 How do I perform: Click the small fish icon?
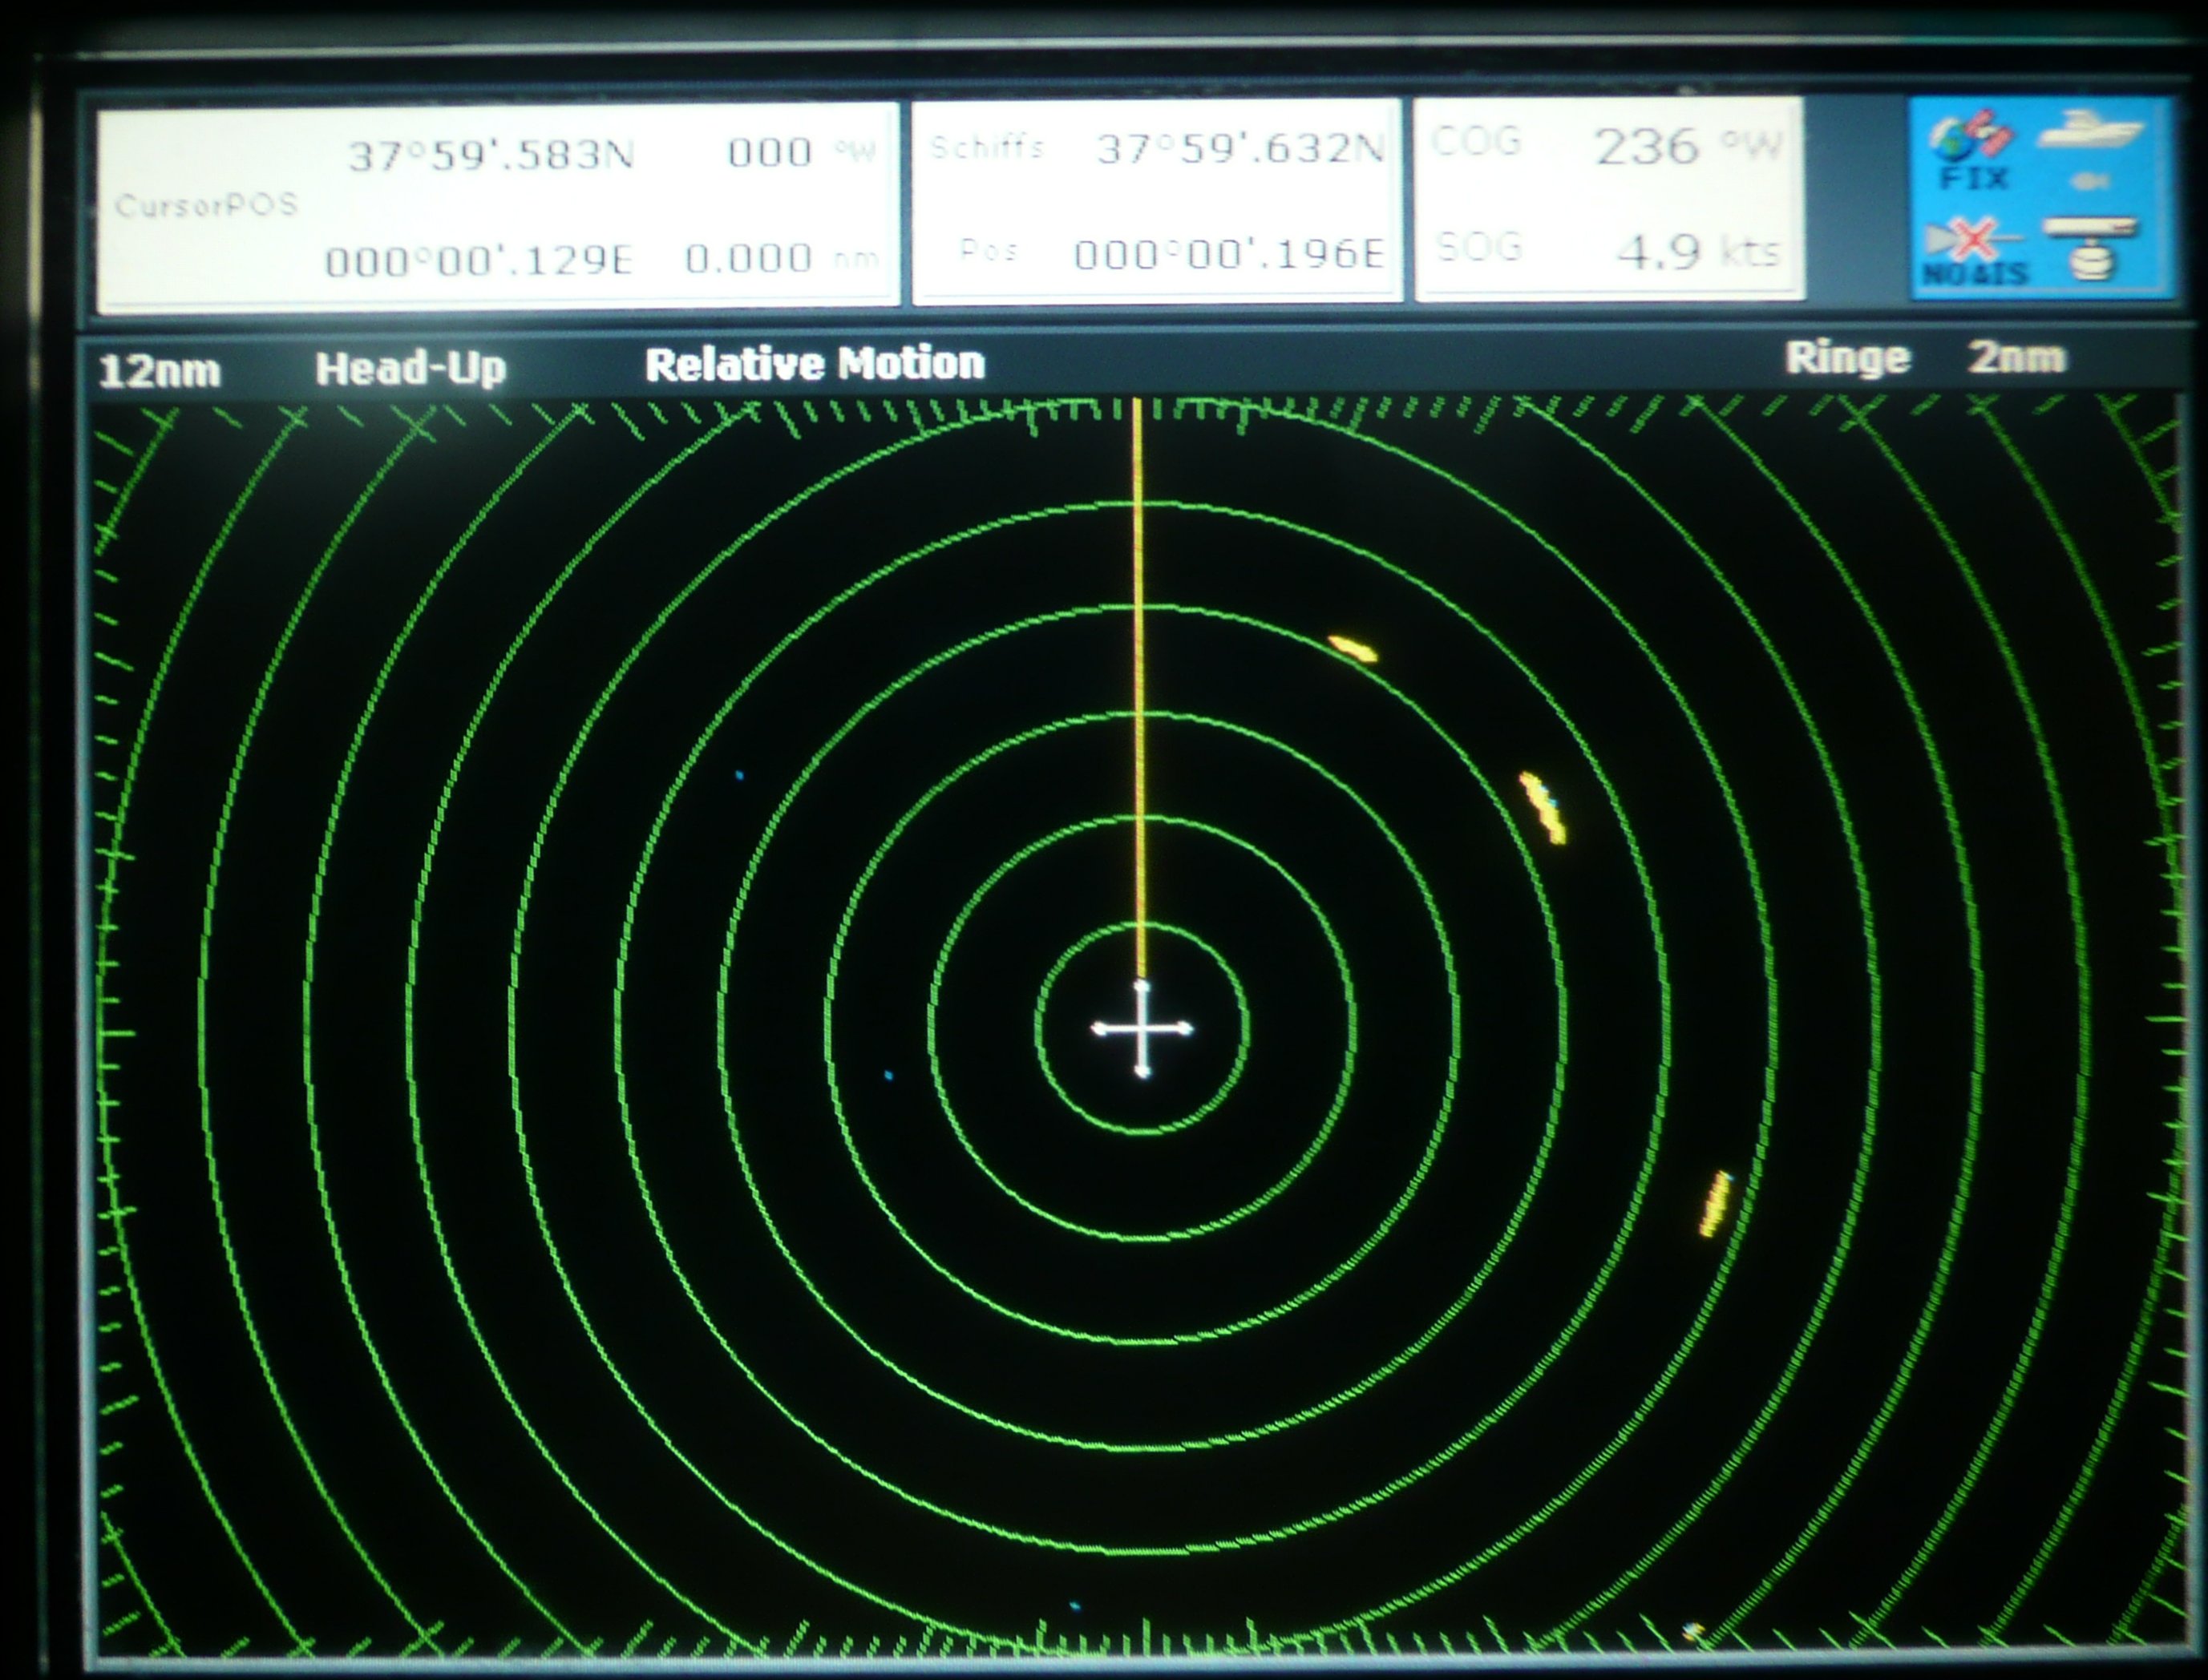point(2092,181)
